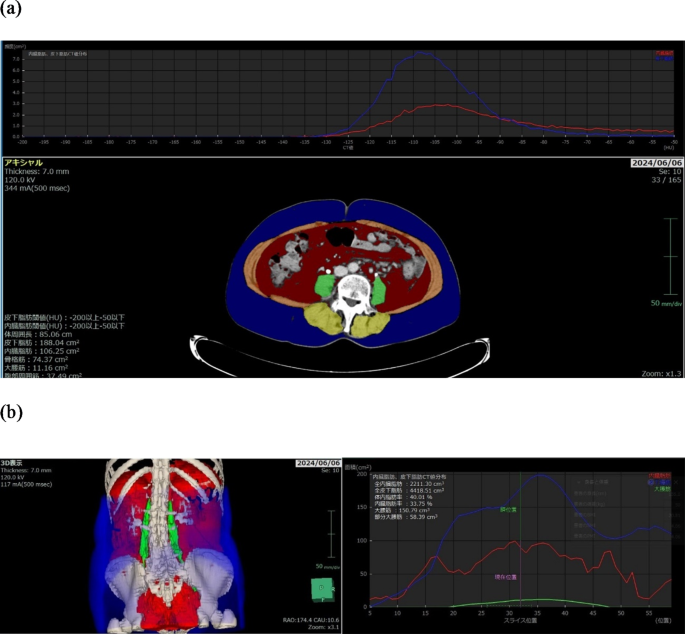Click the 2024/06/06 date label in axial view
This screenshot has width=685, height=634.
(x=657, y=163)
